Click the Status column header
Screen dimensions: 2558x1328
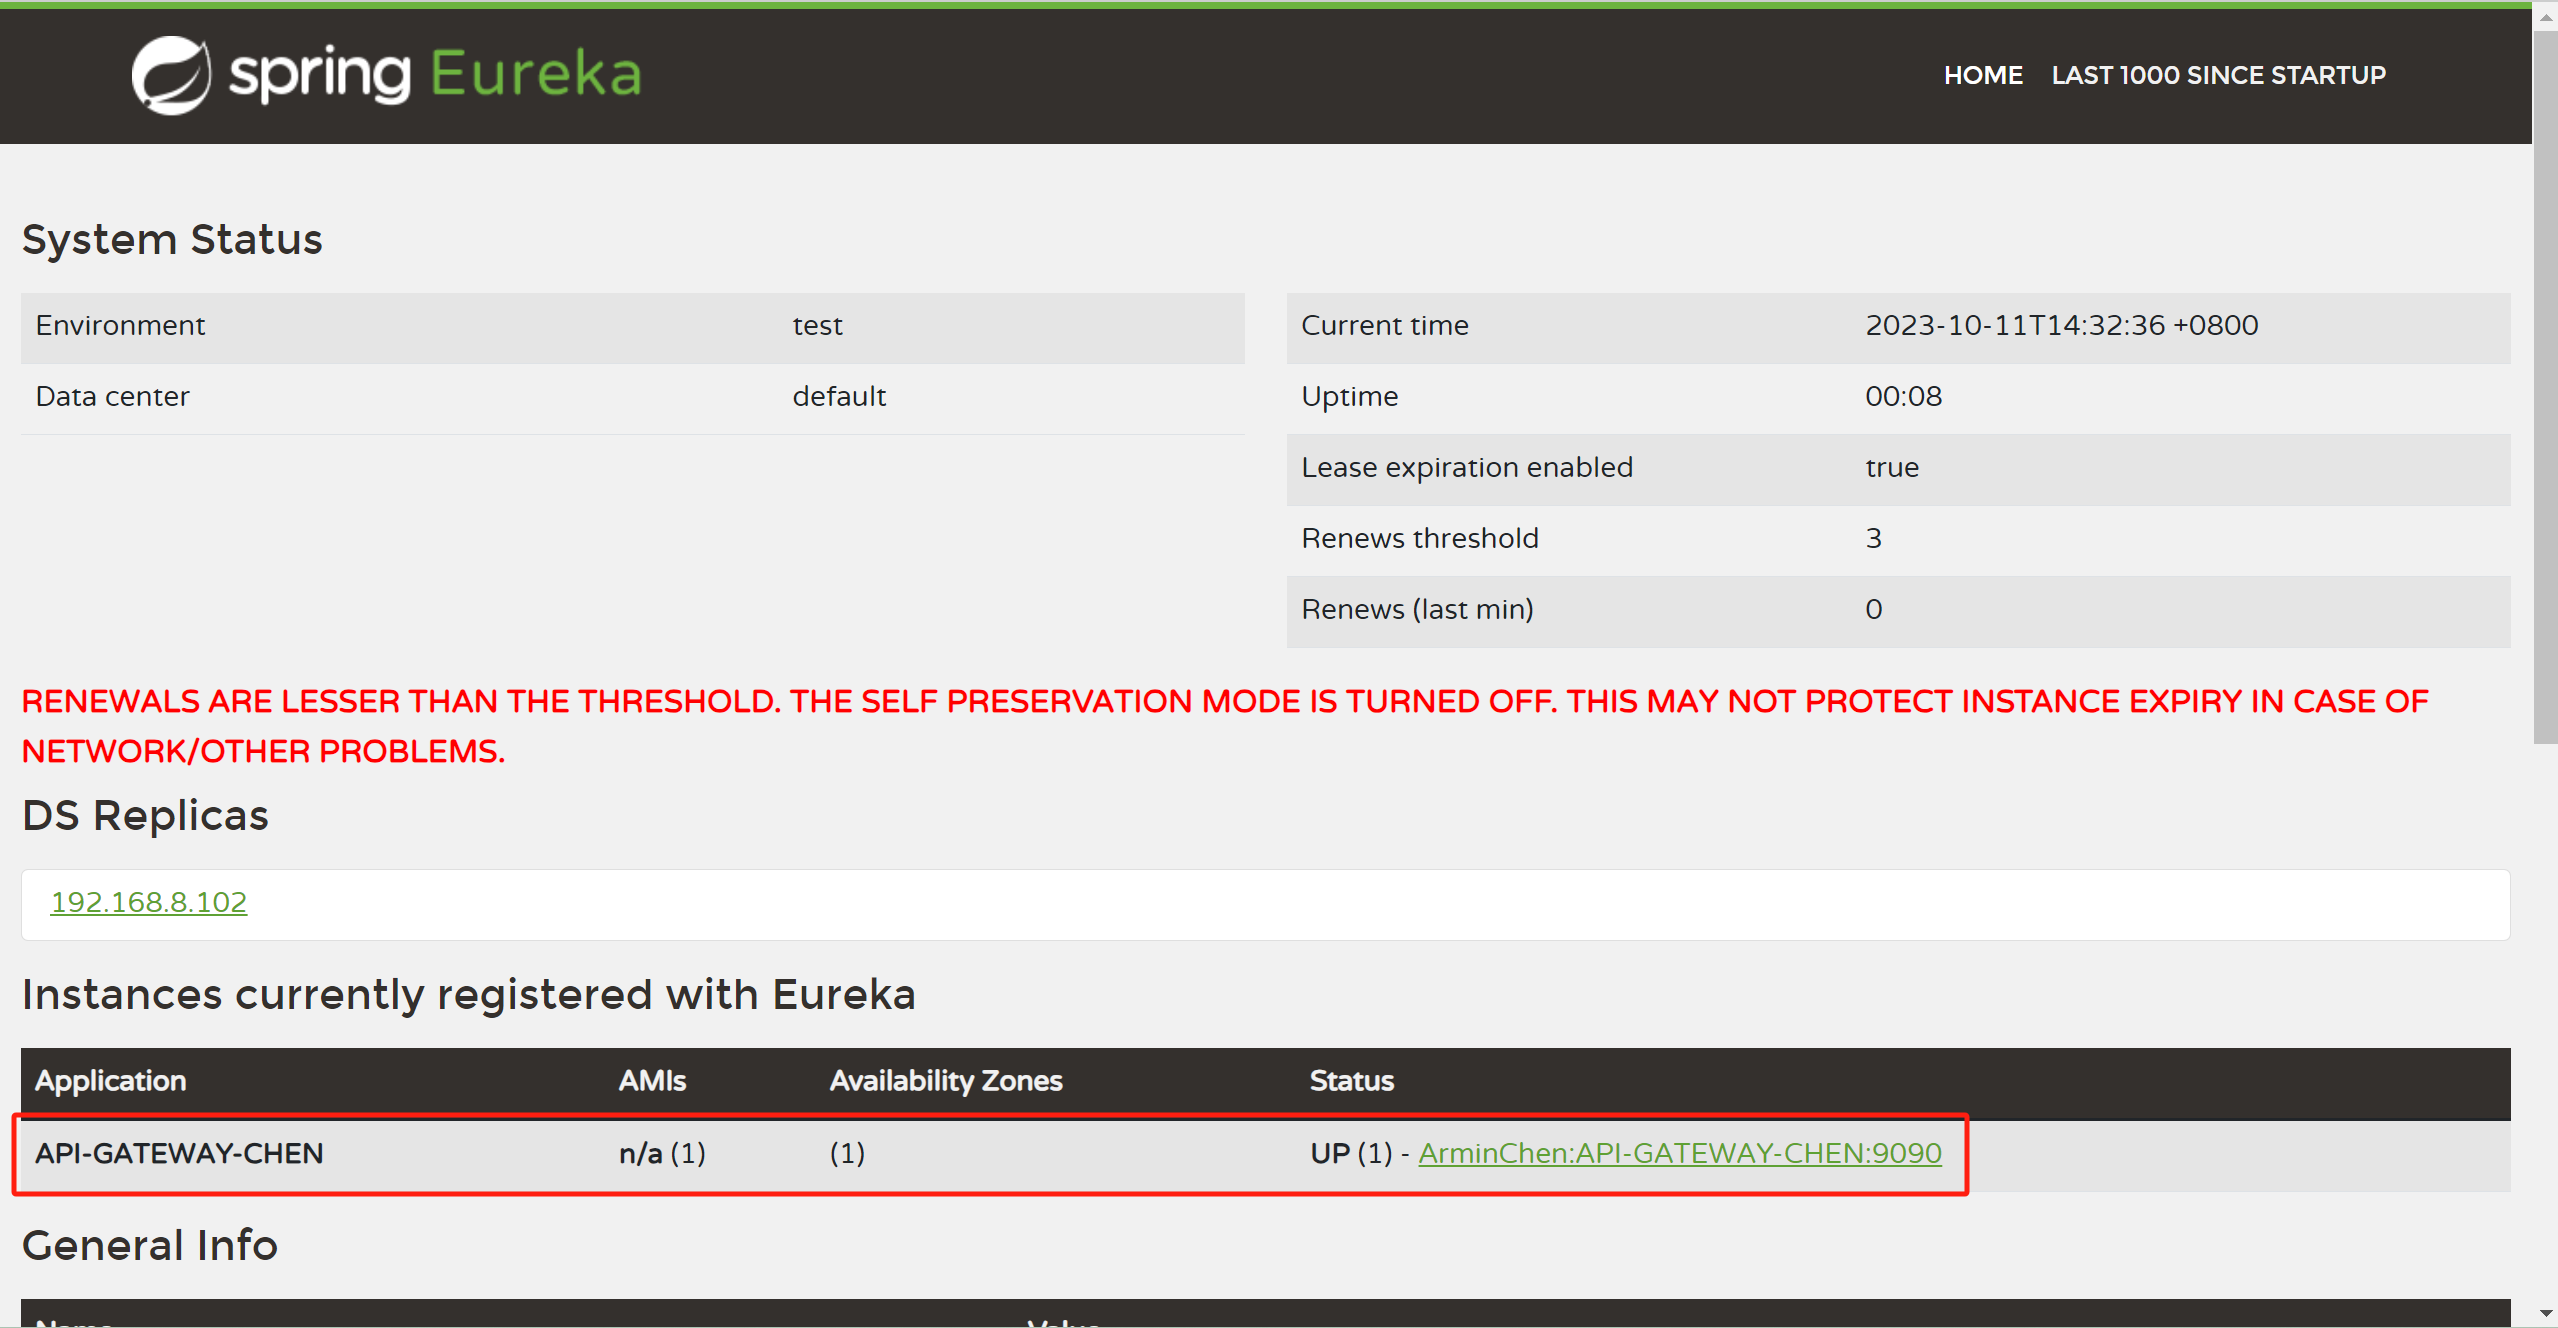point(1351,1081)
